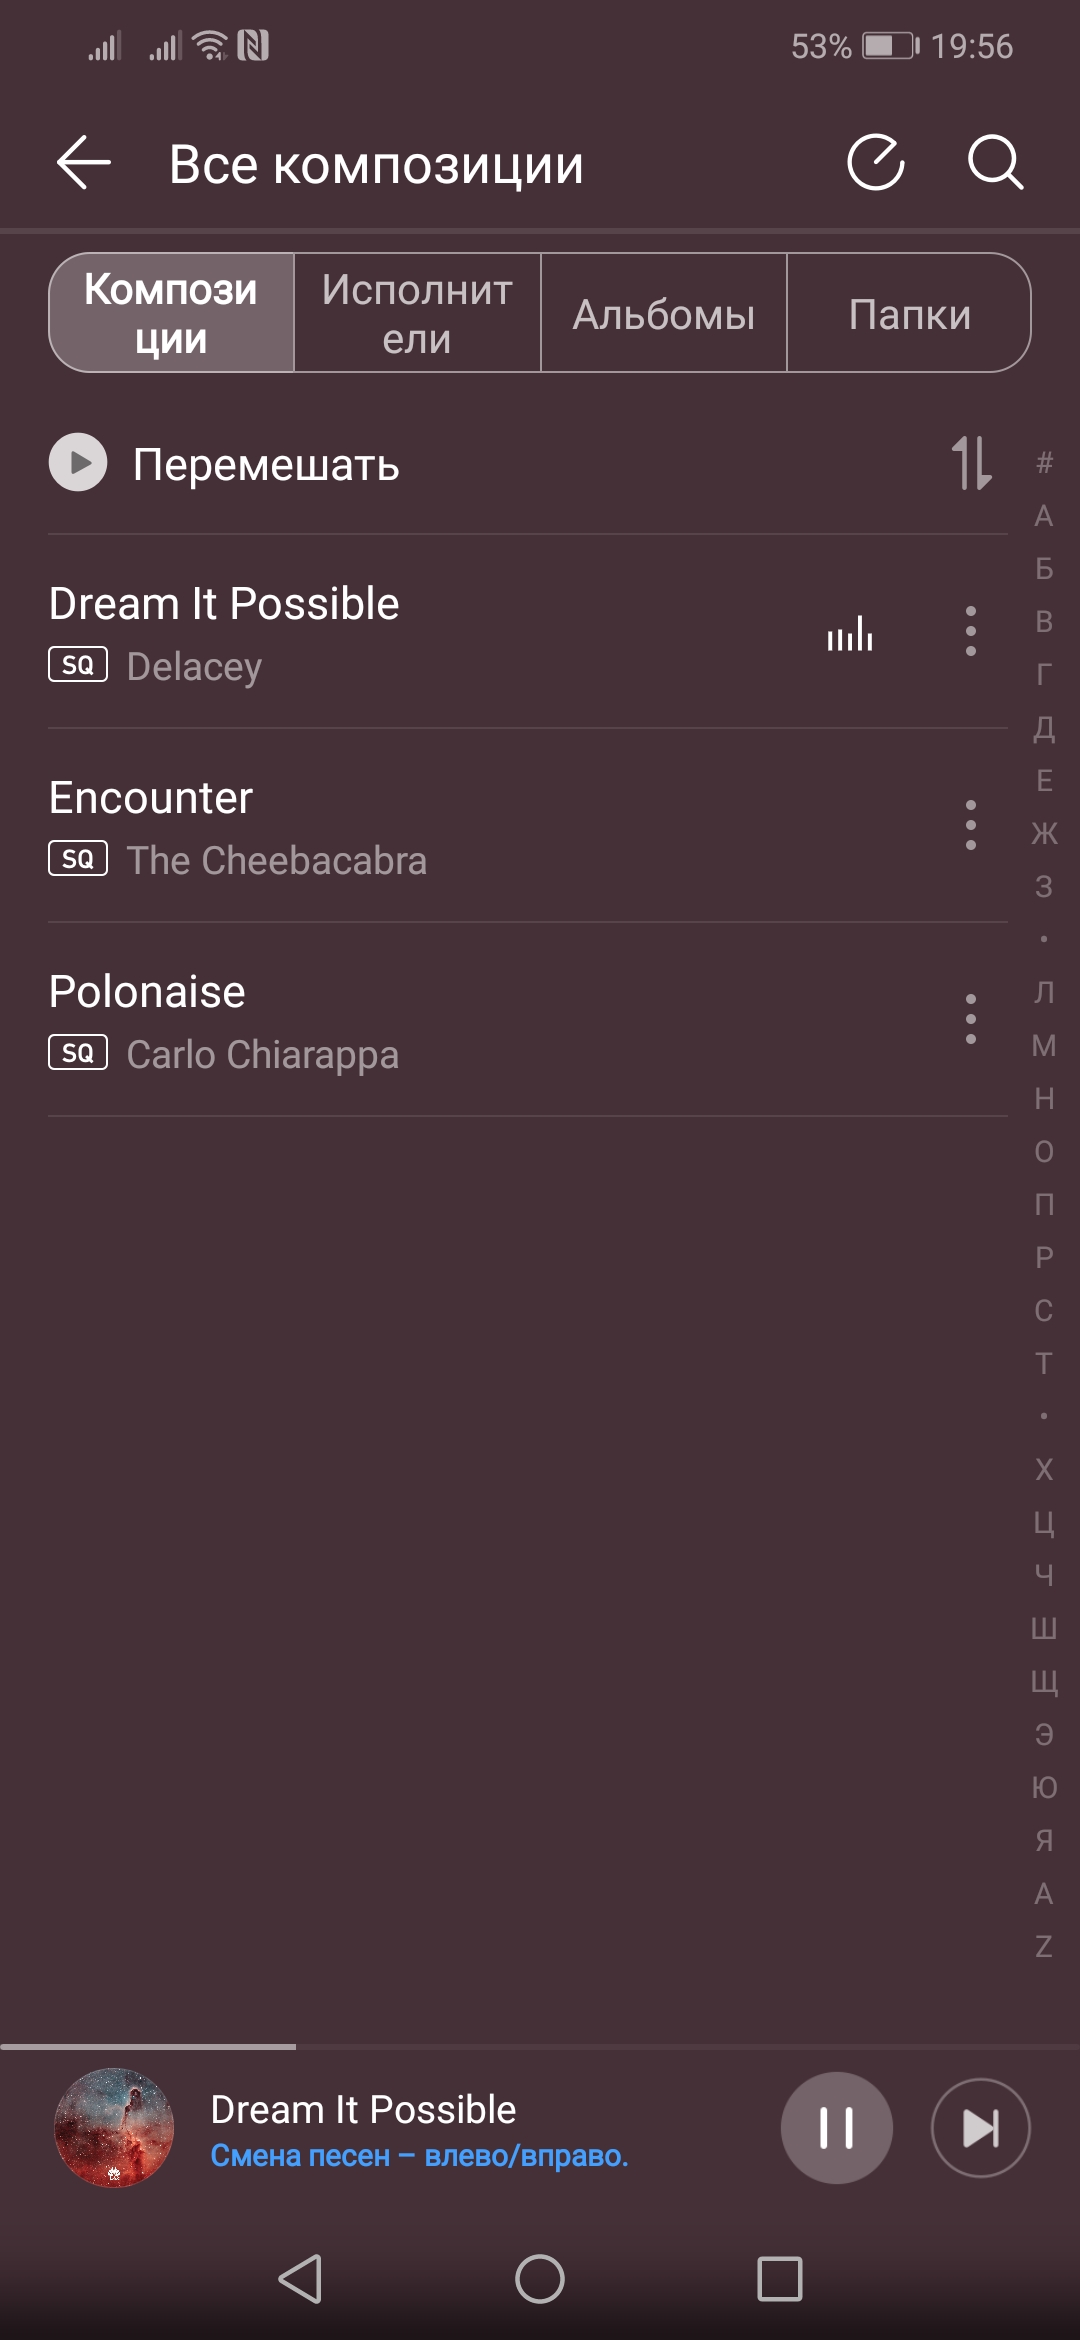Pause the current song
Viewport: 1080px width, 2340px height.
coord(836,2127)
